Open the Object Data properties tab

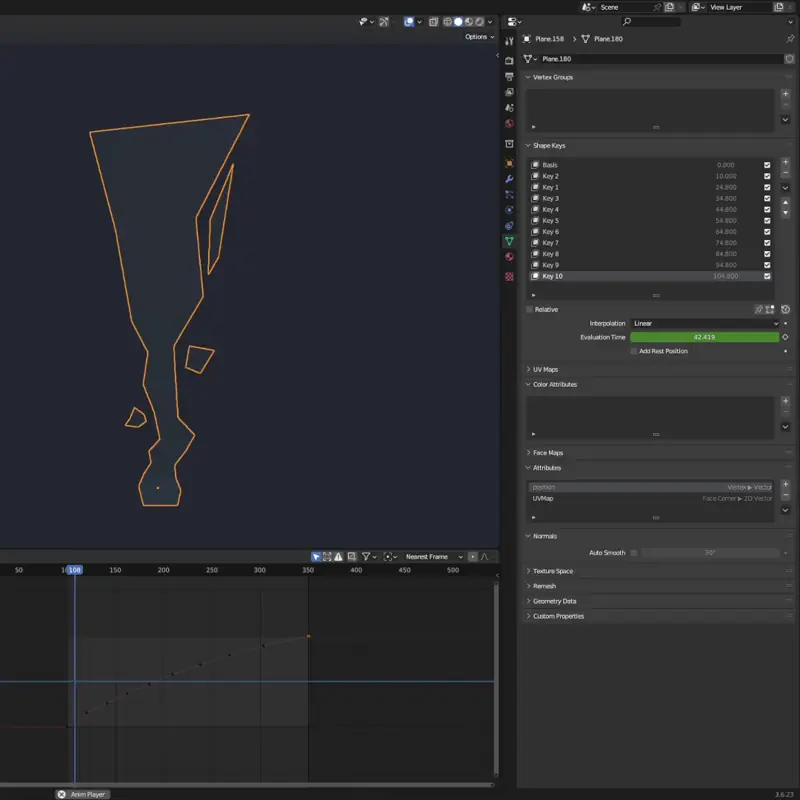tap(510, 241)
